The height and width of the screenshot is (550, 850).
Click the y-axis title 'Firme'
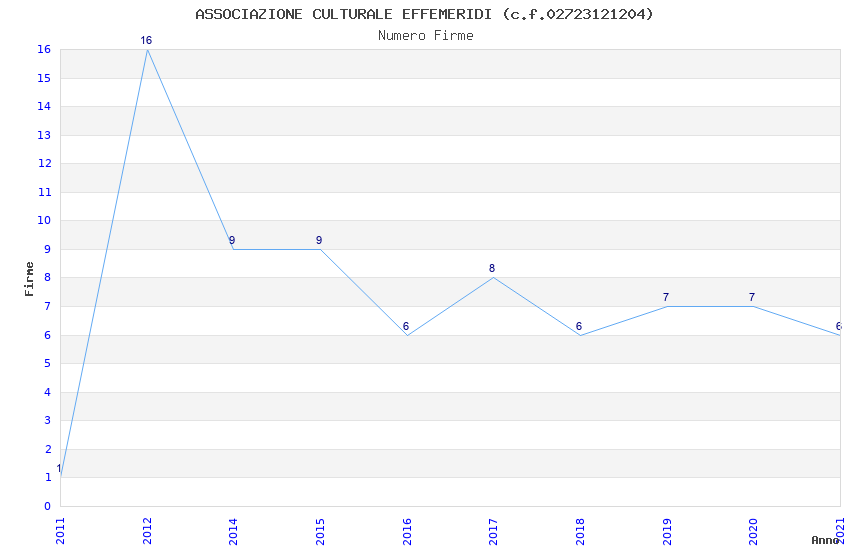(29, 279)
